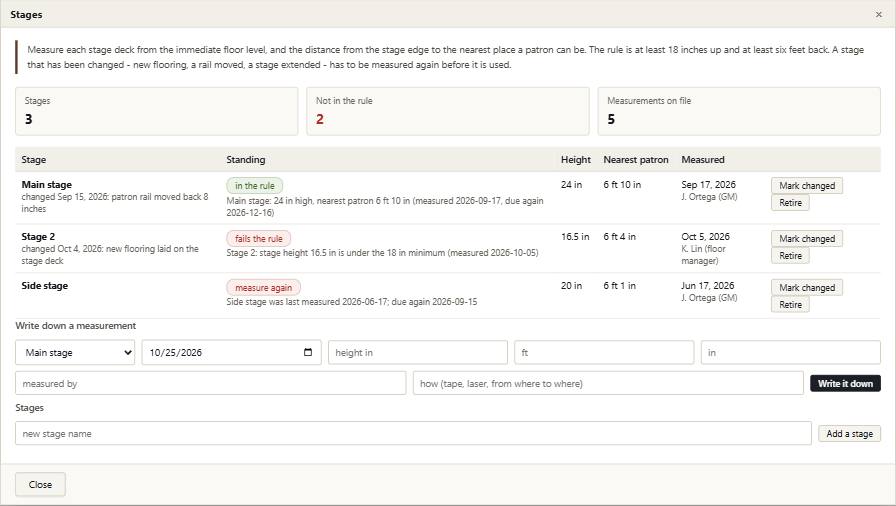The image size is (896, 506).
Task: Retire the Side stage
Action: (790, 305)
